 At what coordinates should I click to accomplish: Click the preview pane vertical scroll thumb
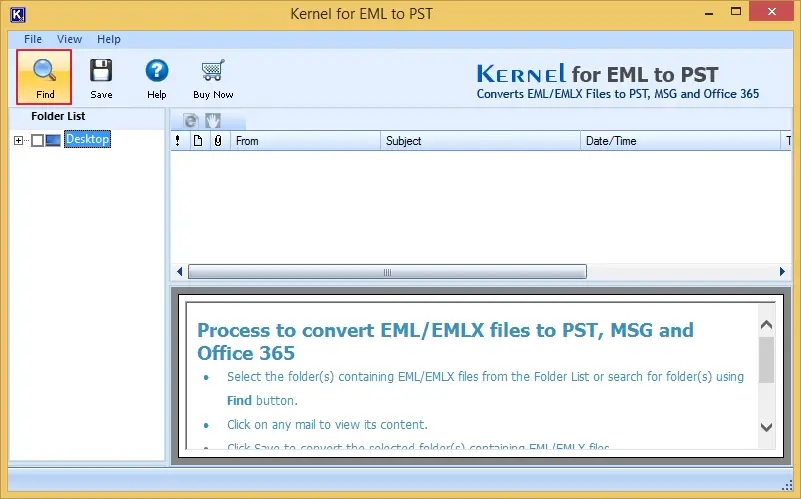766,360
